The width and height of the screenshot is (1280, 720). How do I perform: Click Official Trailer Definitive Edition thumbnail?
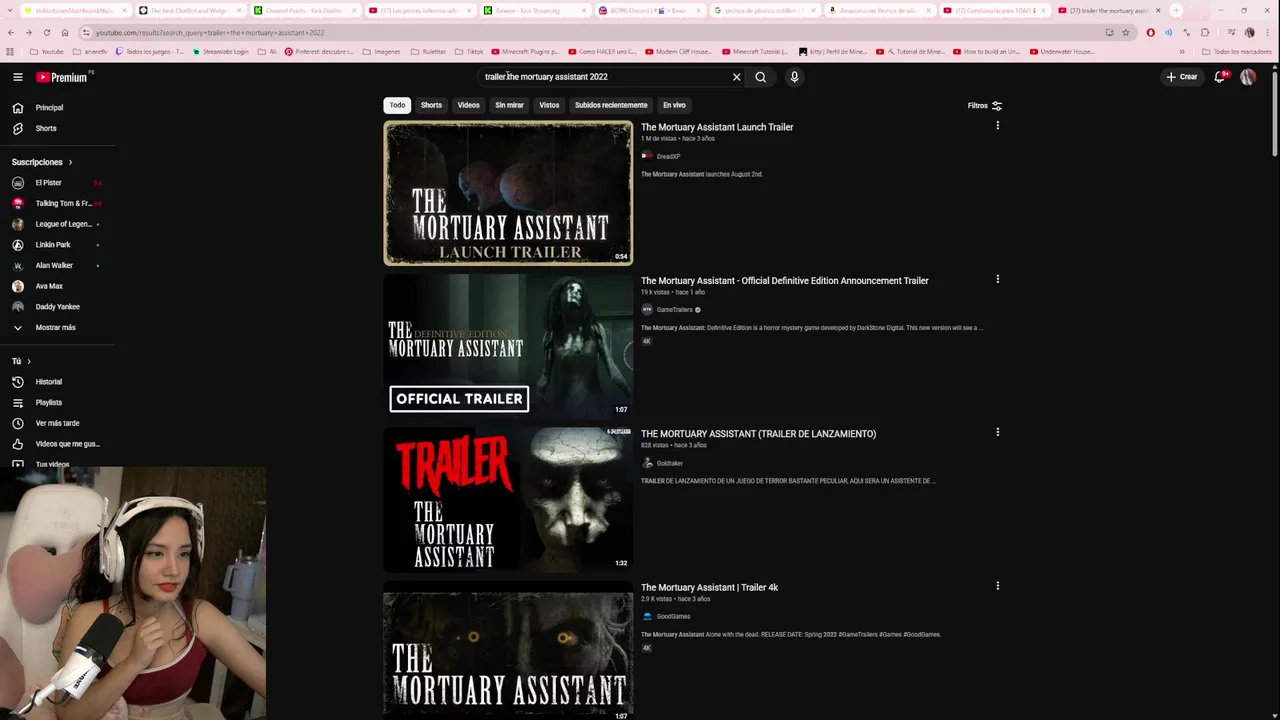(x=508, y=345)
